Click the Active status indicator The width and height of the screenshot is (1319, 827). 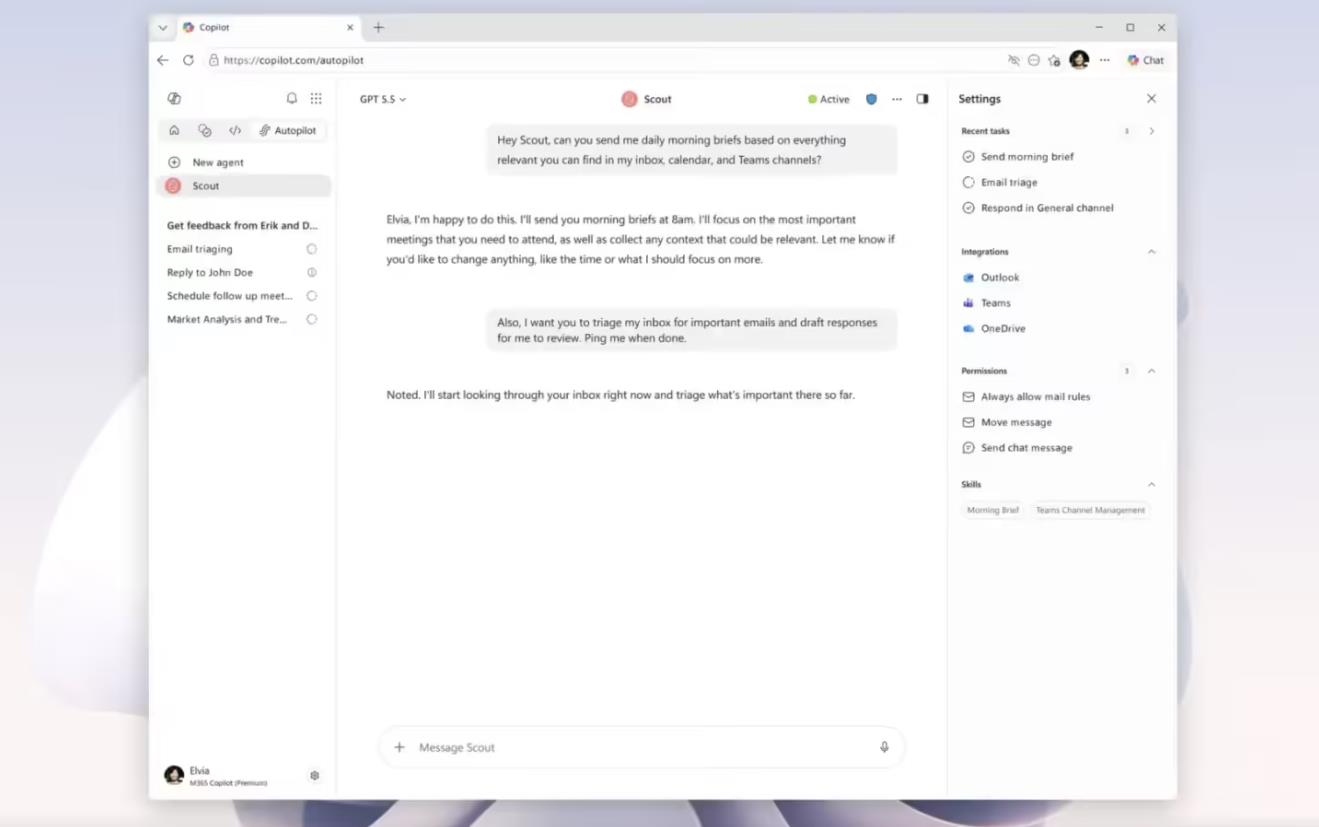click(828, 99)
